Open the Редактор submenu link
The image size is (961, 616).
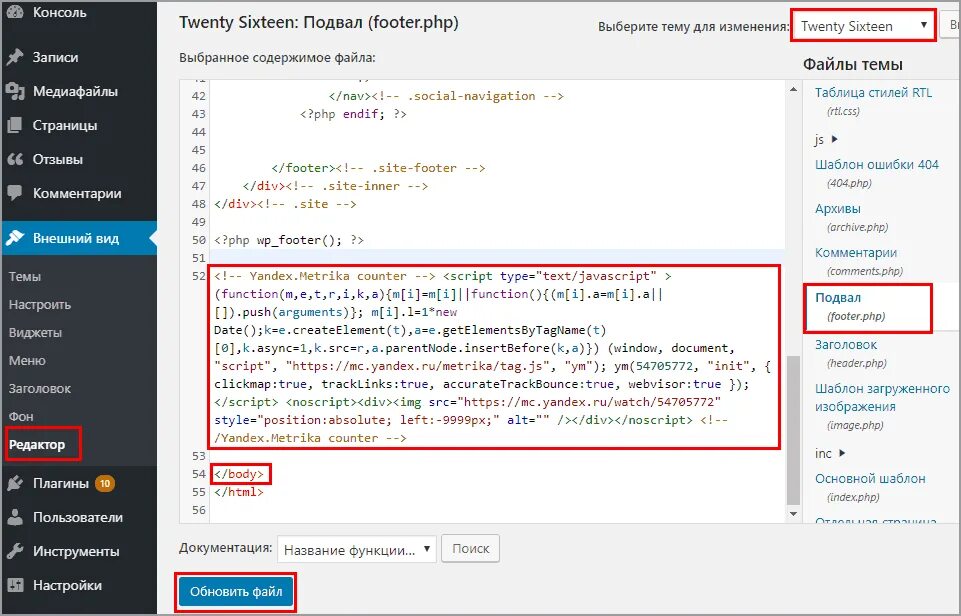coord(37,444)
